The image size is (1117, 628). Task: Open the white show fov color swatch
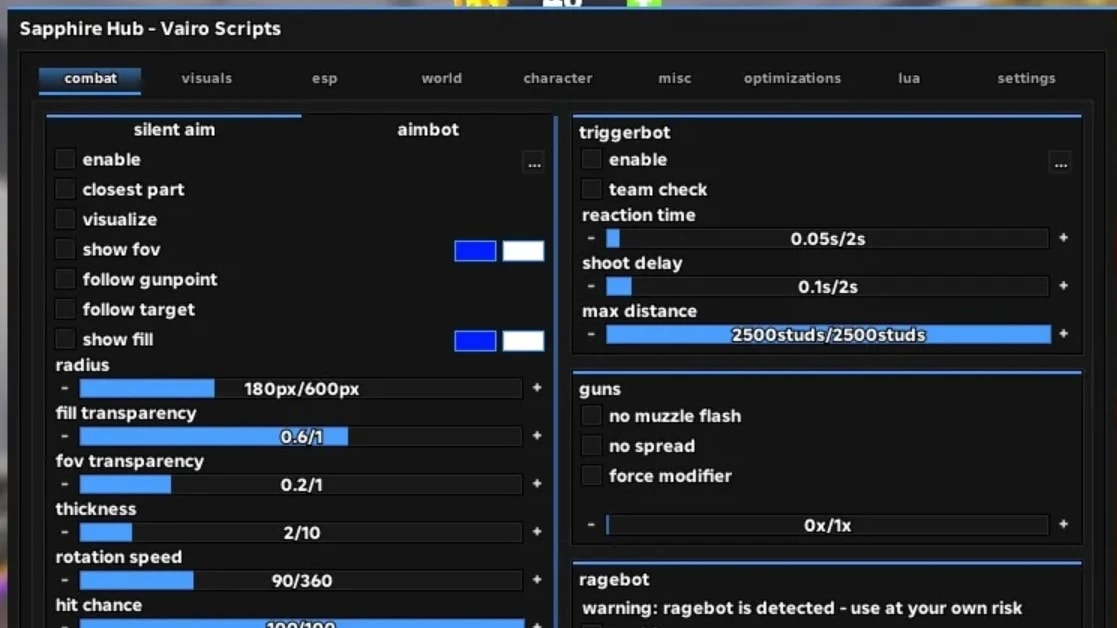click(x=524, y=251)
